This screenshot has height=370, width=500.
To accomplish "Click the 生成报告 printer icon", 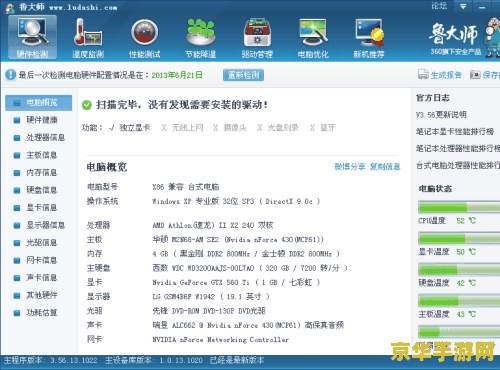I will pos(423,75).
